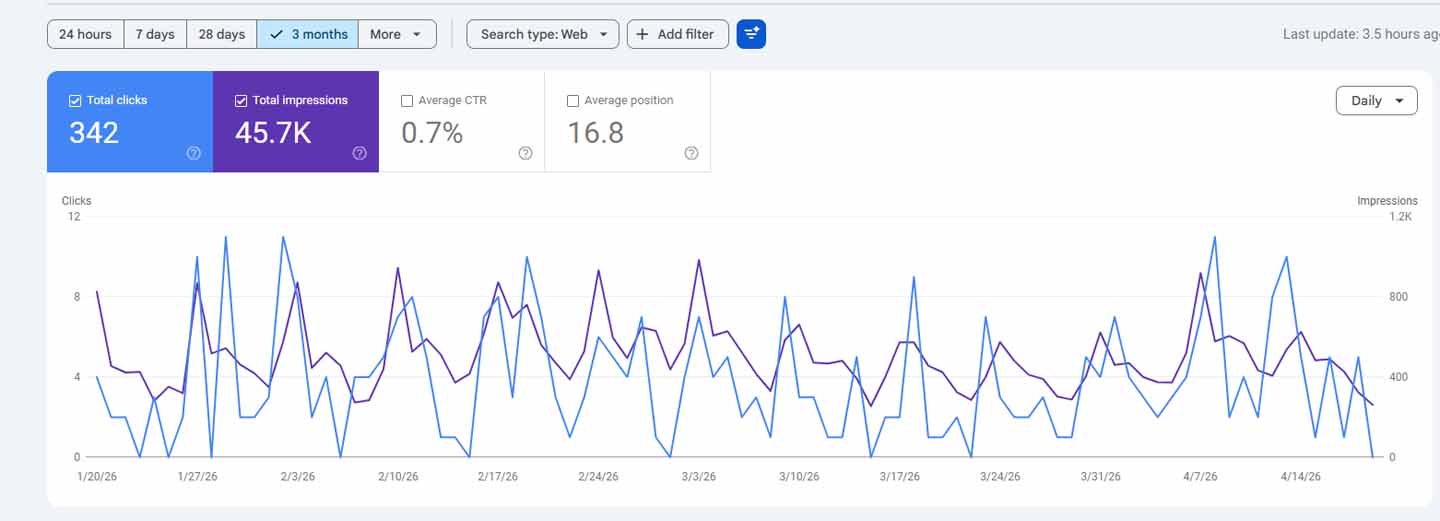Click checkmark icon on 3 months

[276, 34]
